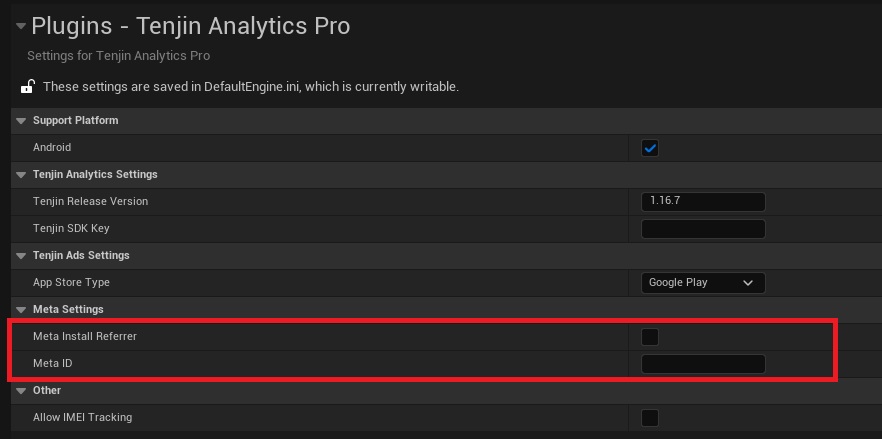The image size is (882, 439).
Task: Click the unlocked padlock icon
Action: point(28,86)
